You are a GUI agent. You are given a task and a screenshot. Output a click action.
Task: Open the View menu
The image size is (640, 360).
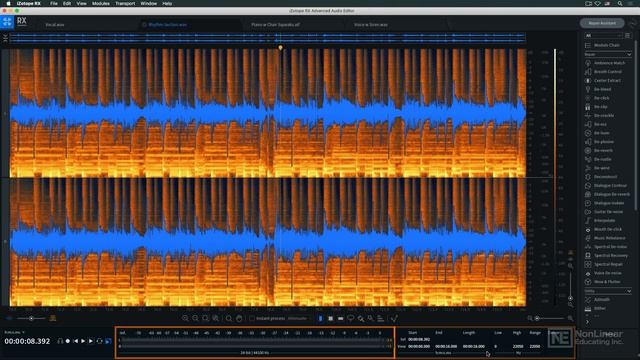(x=82, y=3)
